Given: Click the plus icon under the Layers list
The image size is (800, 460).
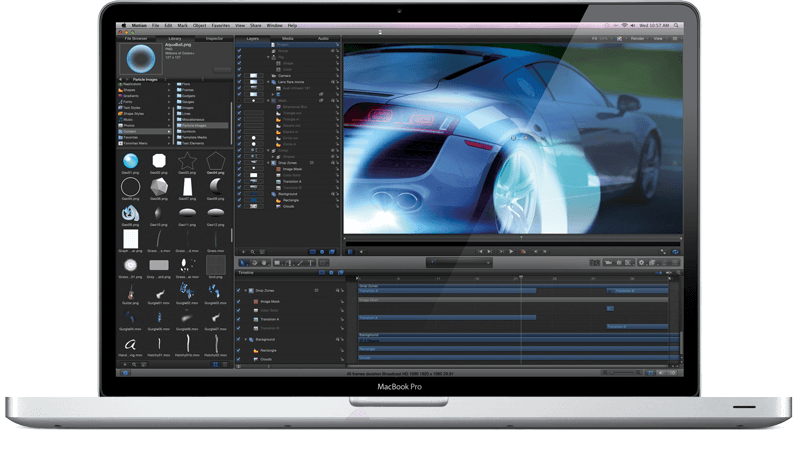Looking at the screenshot, I should tap(243, 252).
